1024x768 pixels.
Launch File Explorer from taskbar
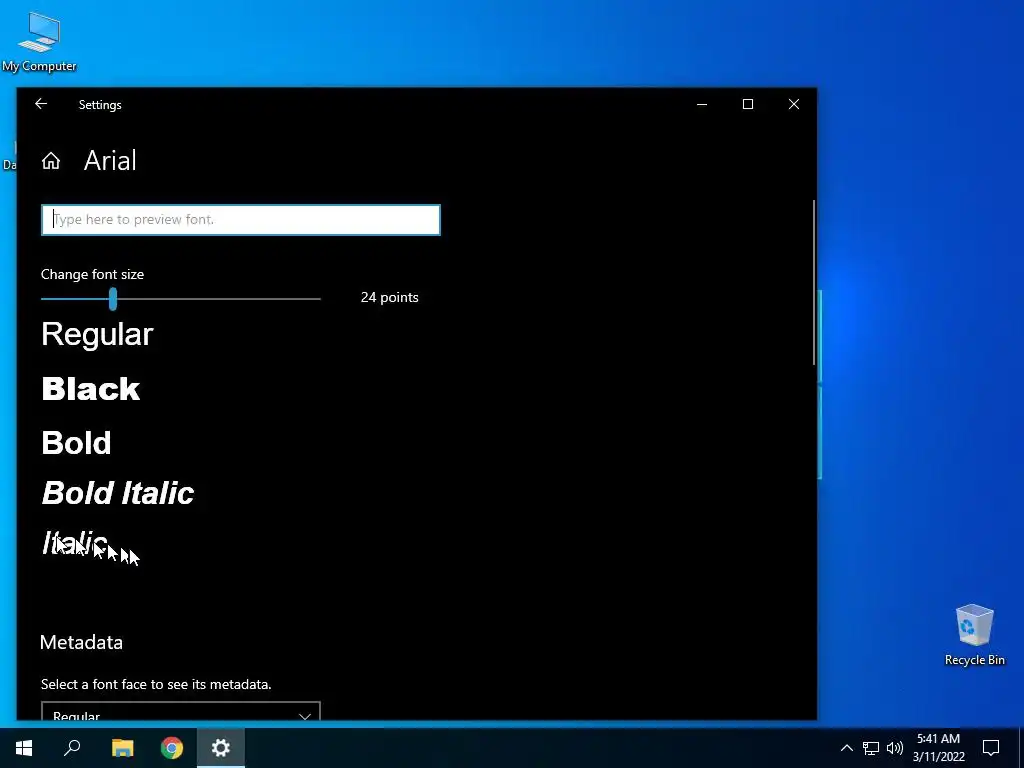[x=122, y=748]
